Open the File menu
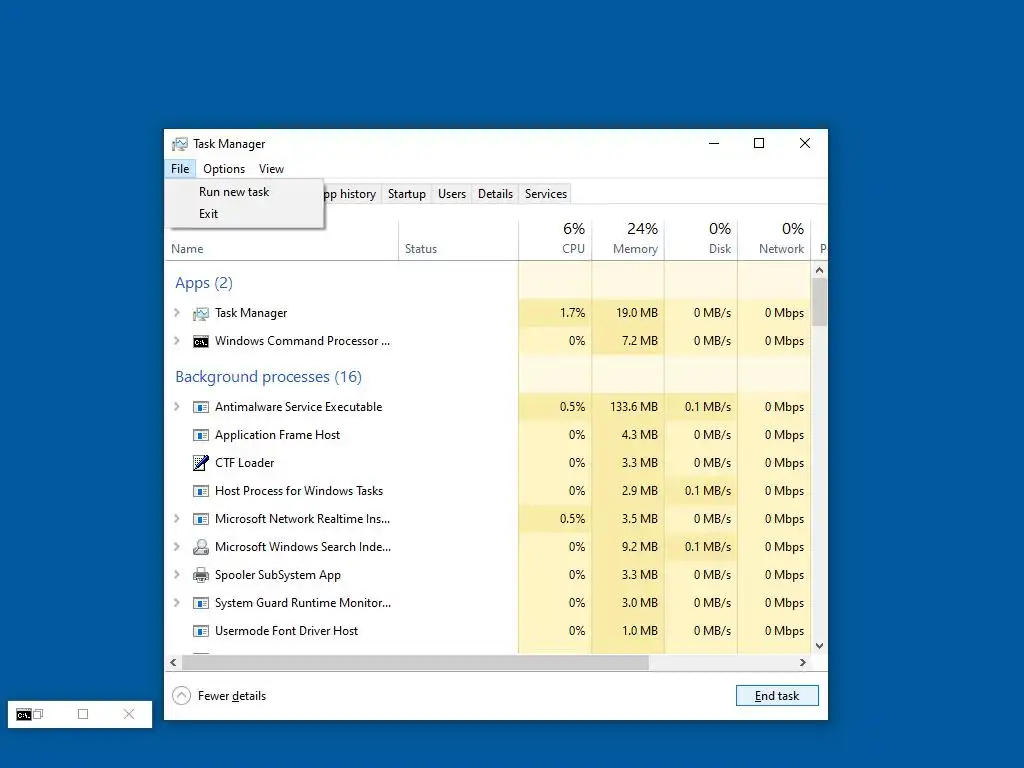 point(180,168)
